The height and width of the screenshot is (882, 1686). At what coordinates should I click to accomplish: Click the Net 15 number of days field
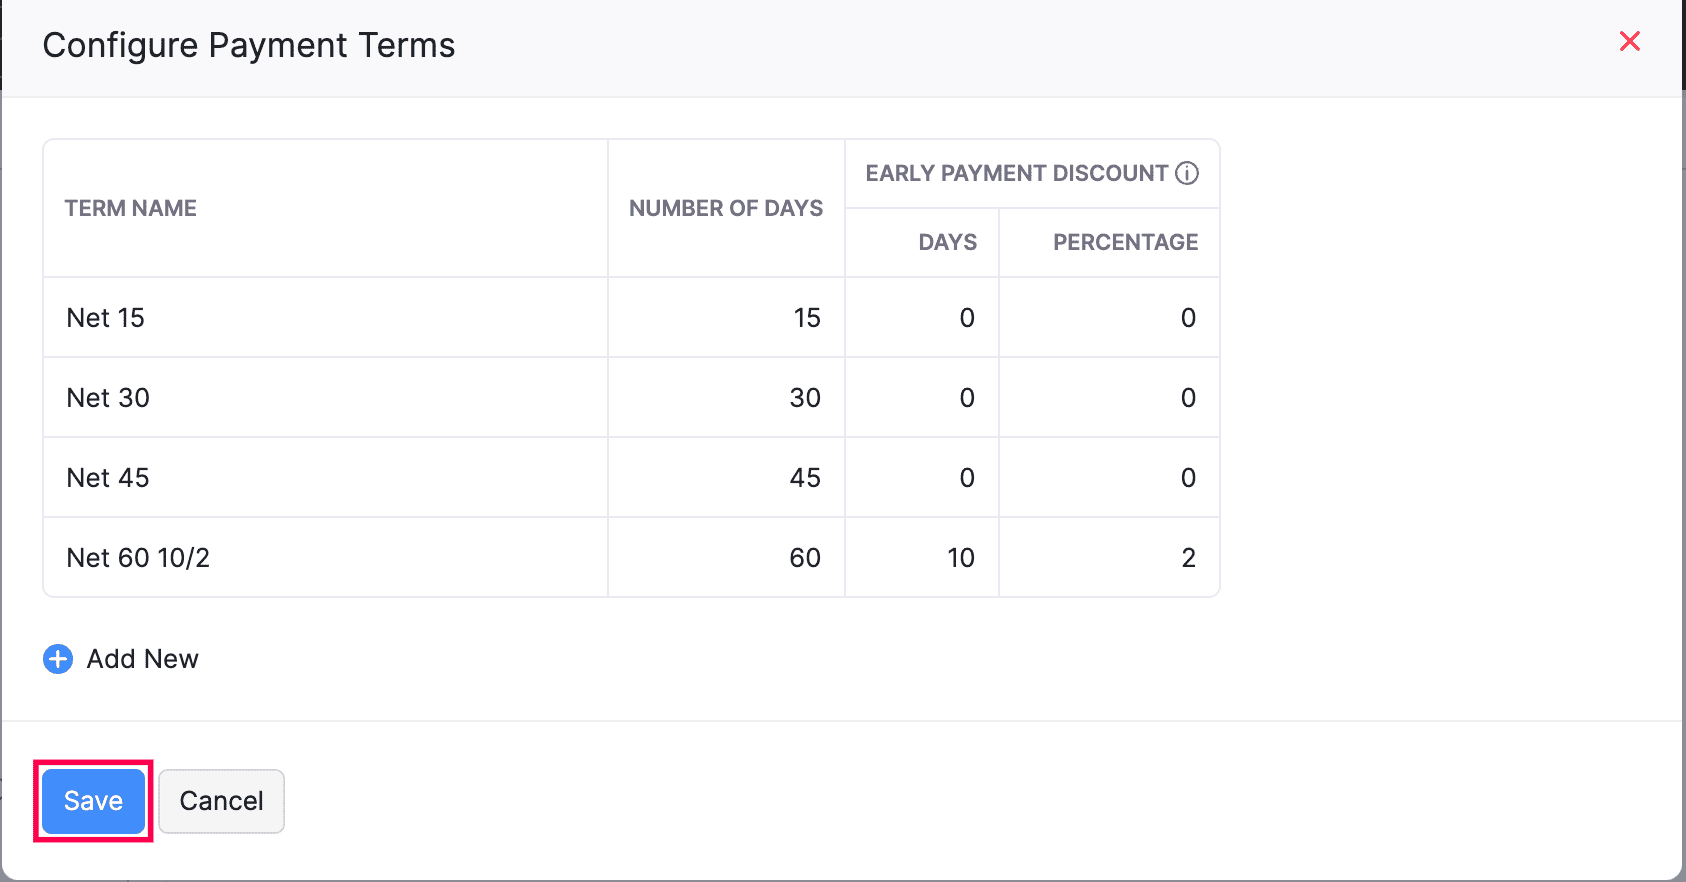[x=727, y=318]
